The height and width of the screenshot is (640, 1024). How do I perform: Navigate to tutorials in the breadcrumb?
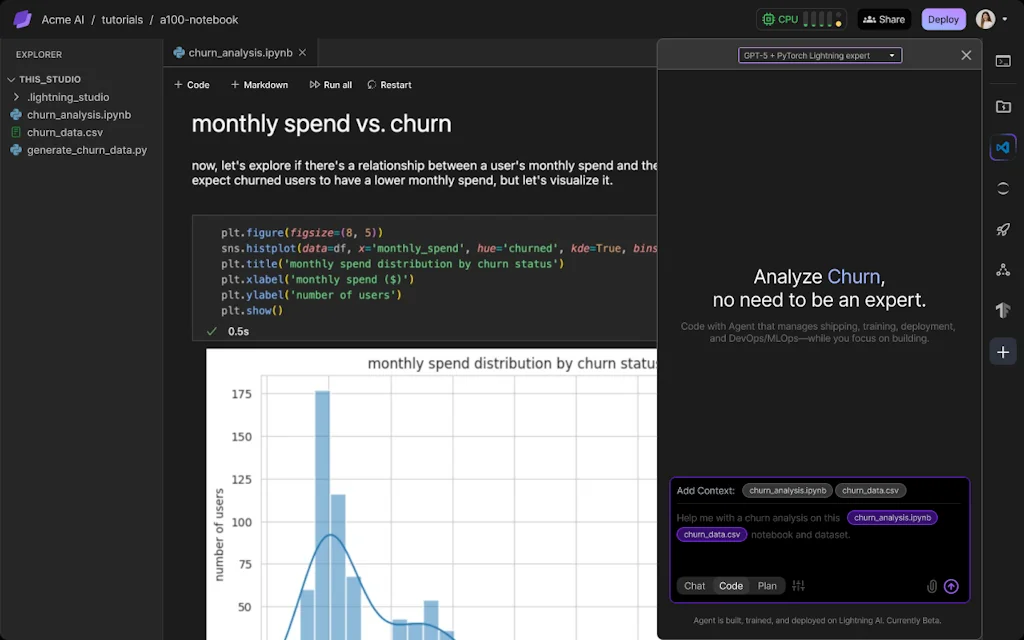[121, 18]
